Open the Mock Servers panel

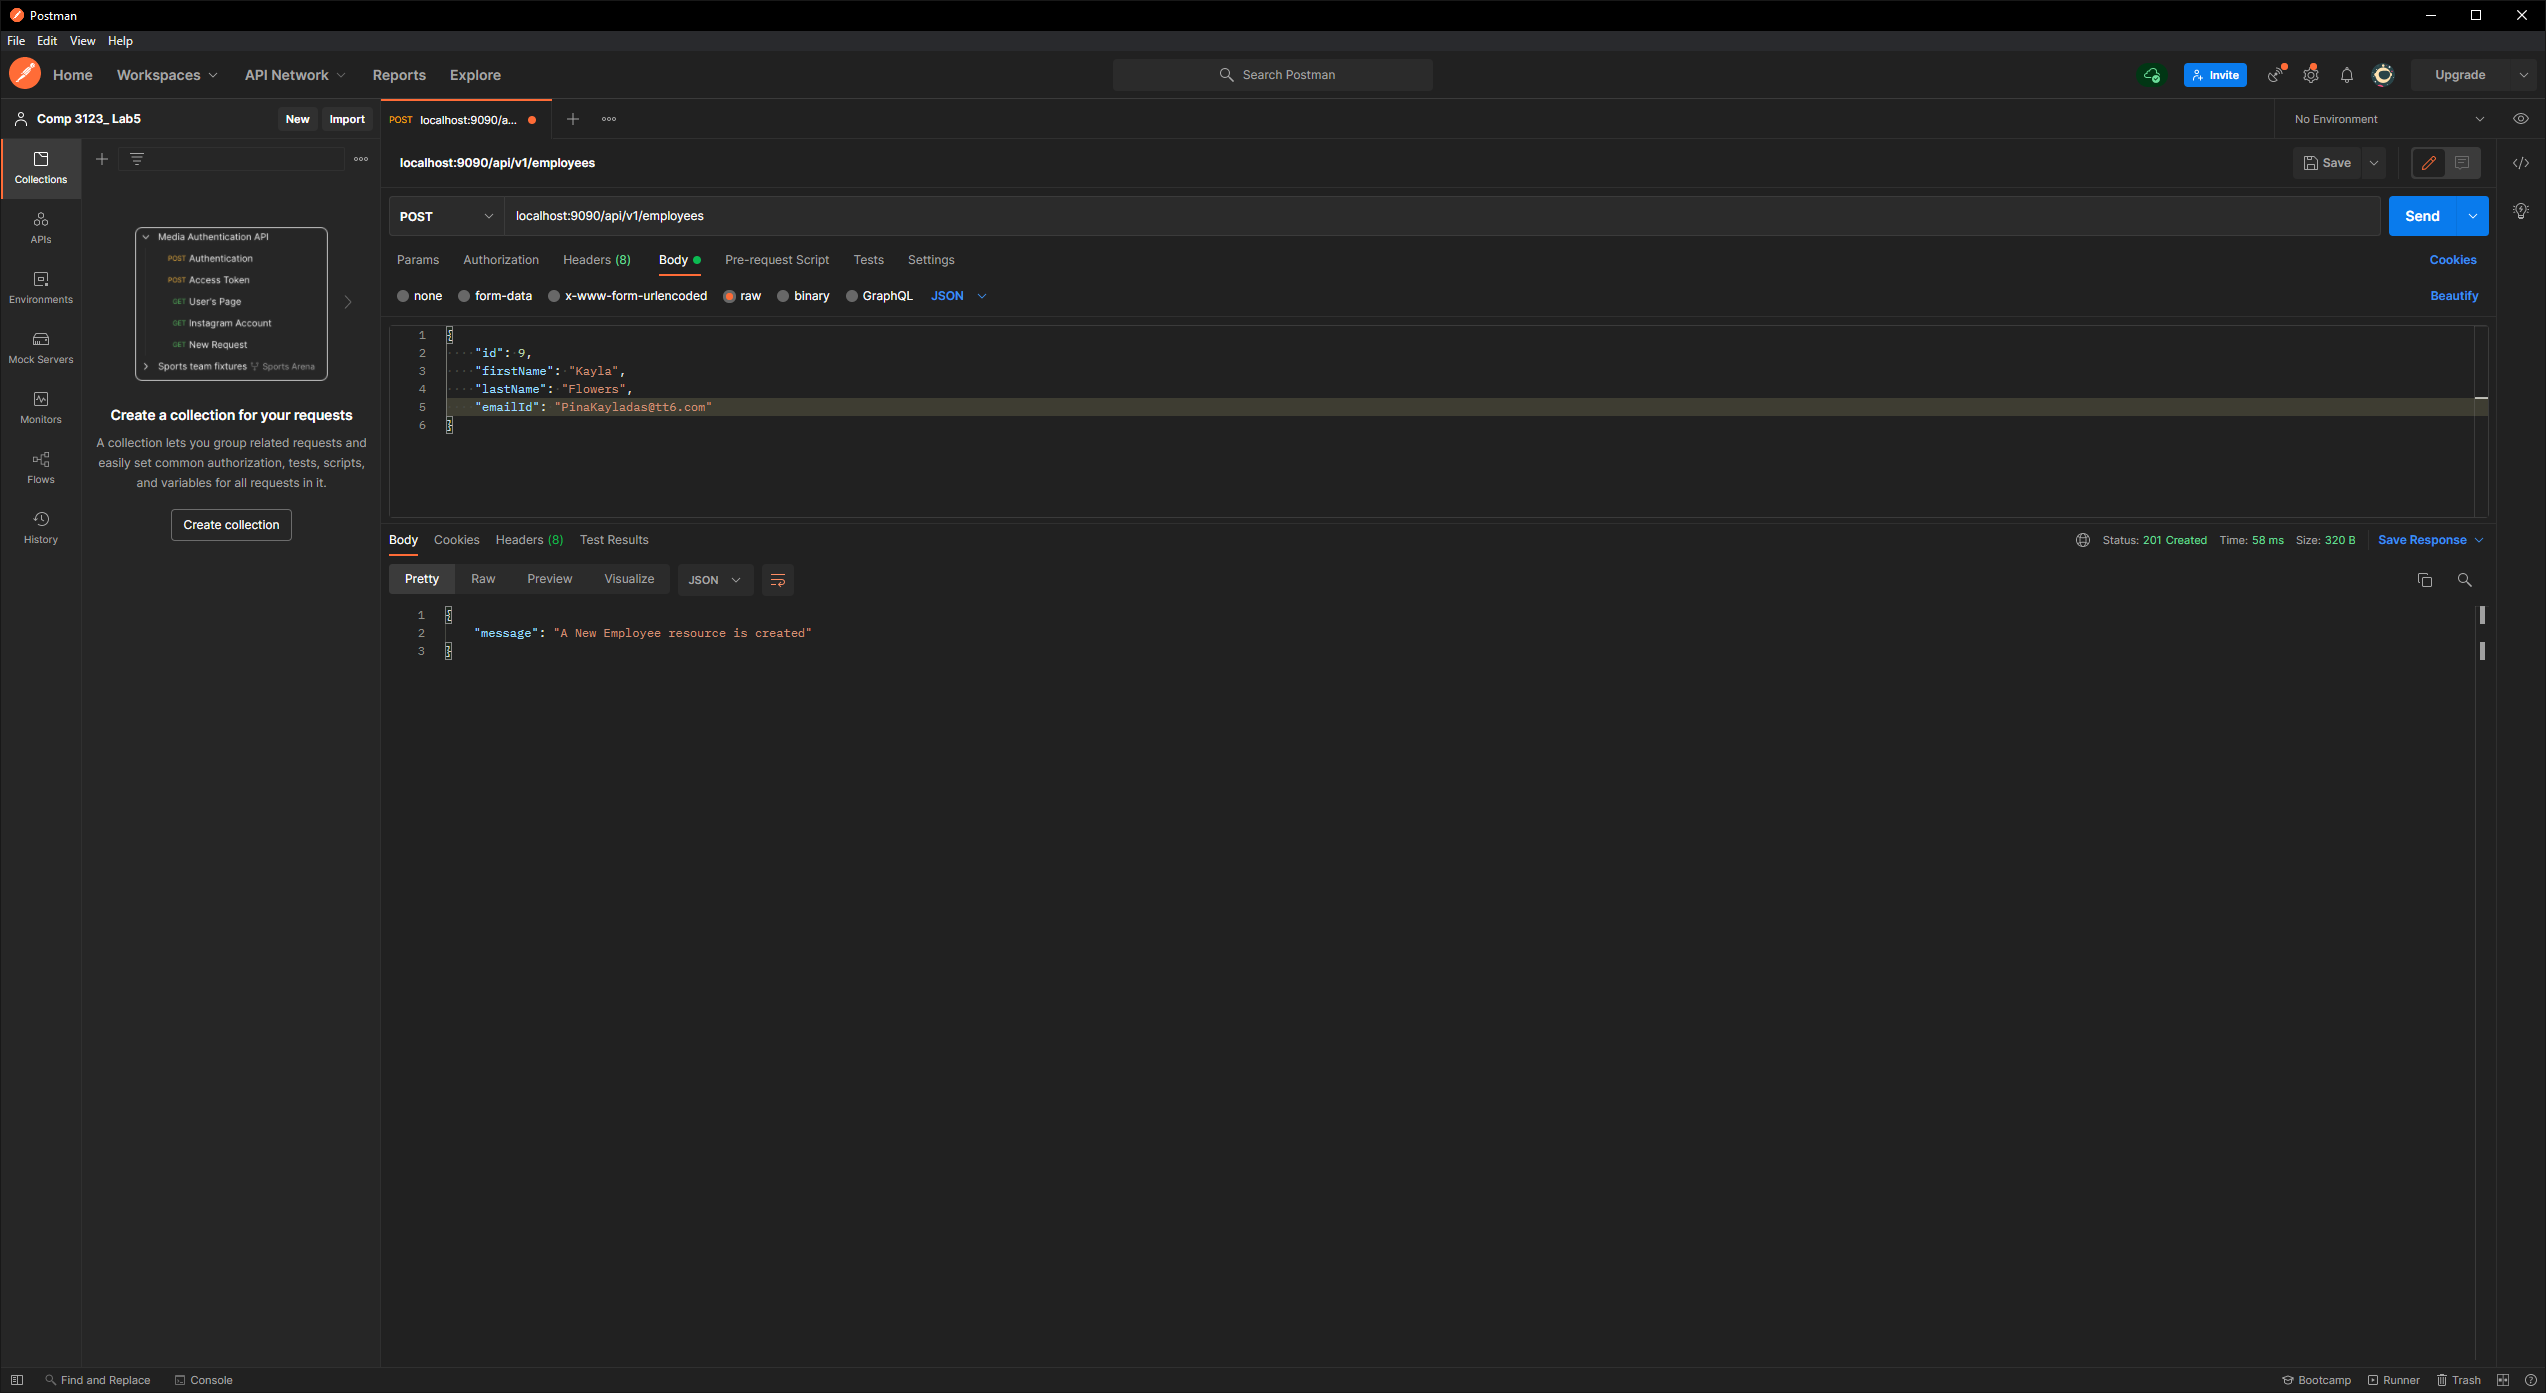pos(40,347)
